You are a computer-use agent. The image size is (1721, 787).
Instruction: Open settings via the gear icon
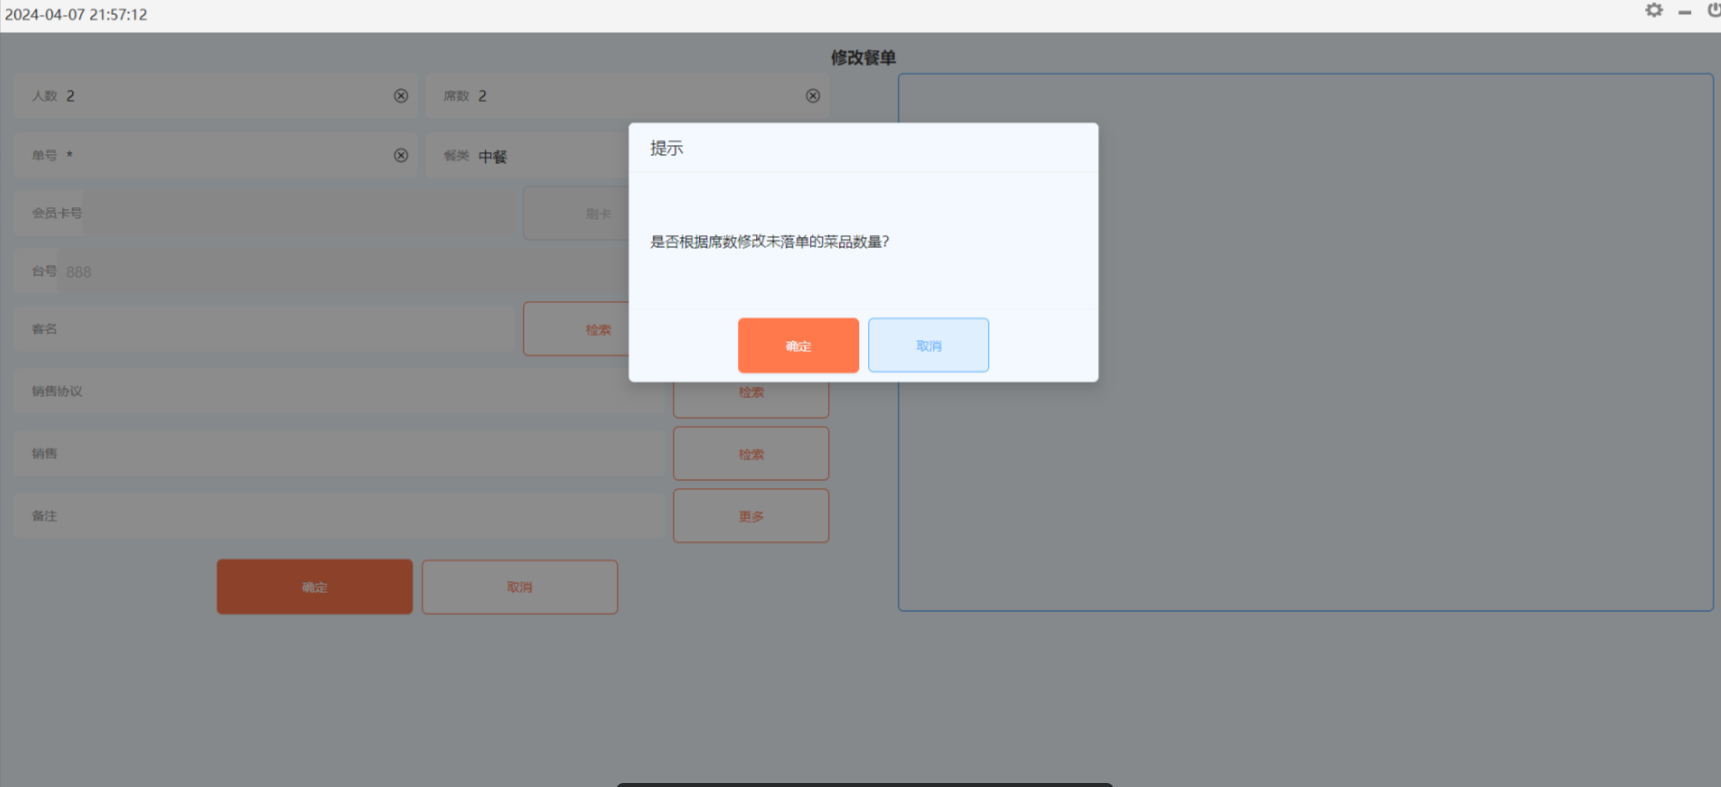click(1654, 11)
